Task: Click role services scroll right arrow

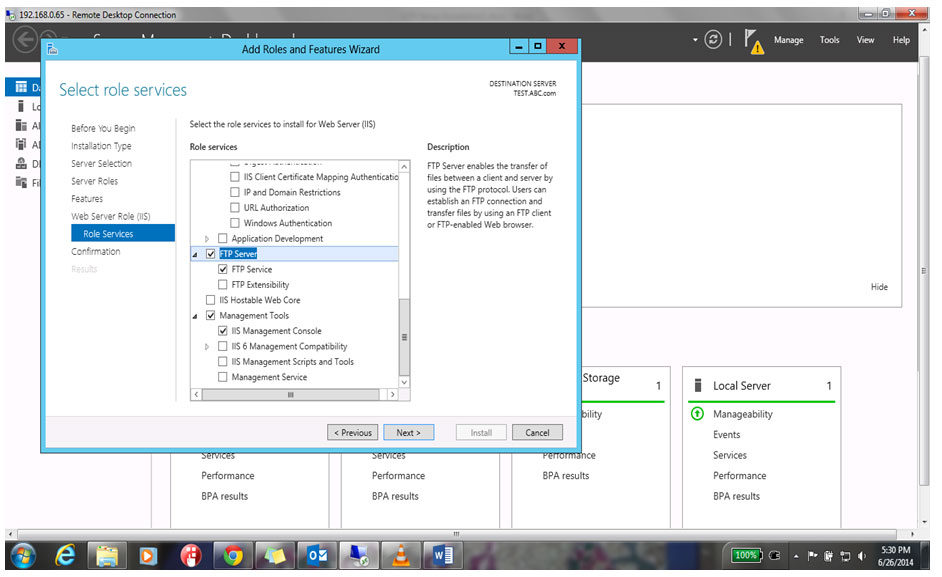Action: click(x=392, y=395)
